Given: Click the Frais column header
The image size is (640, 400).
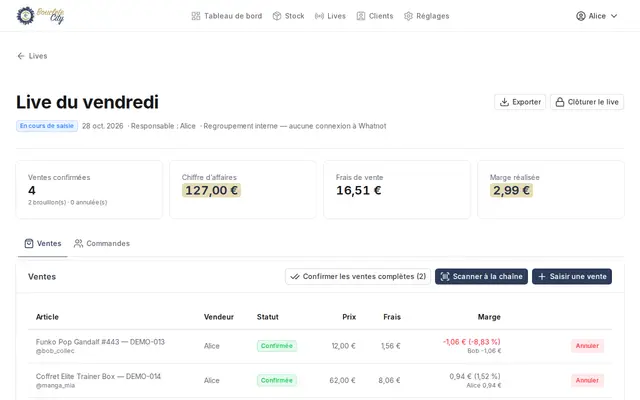Looking at the screenshot, I should (x=392, y=317).
